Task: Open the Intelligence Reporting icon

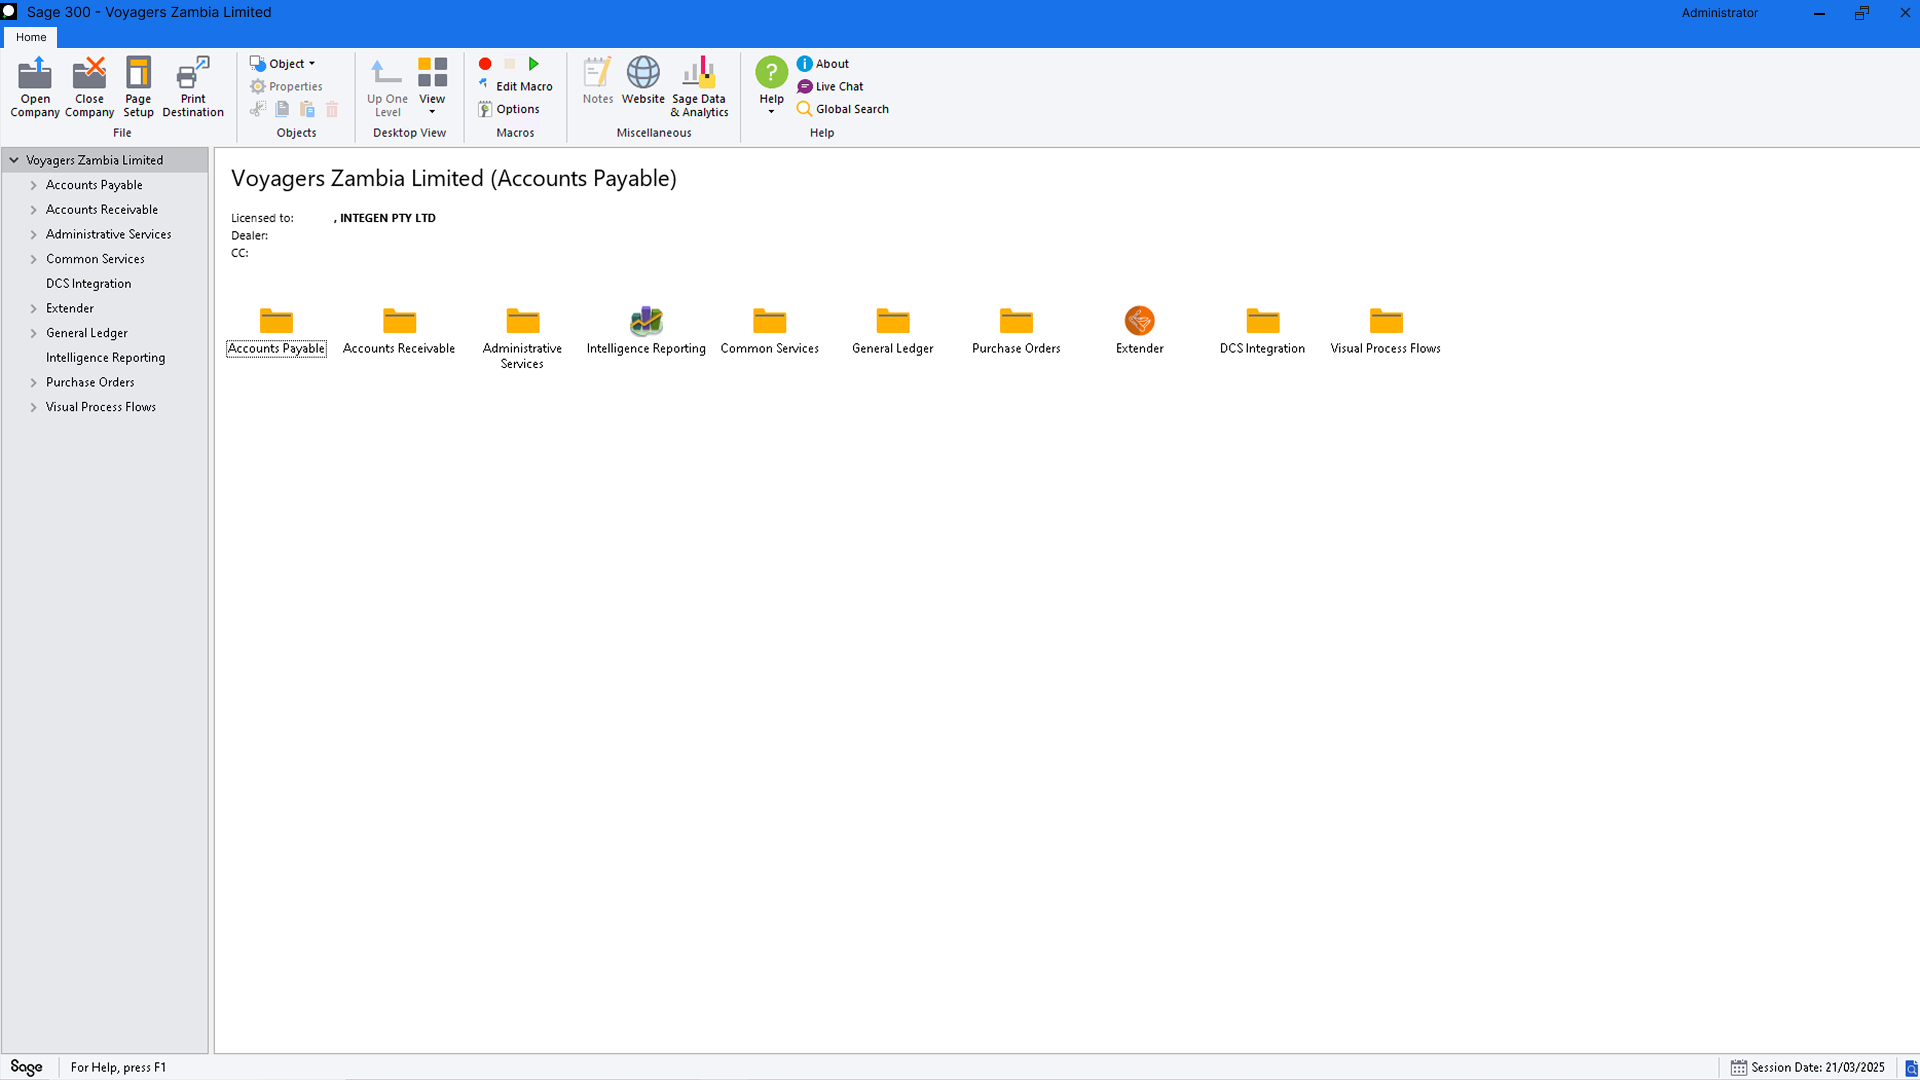Action: (646, 322)
